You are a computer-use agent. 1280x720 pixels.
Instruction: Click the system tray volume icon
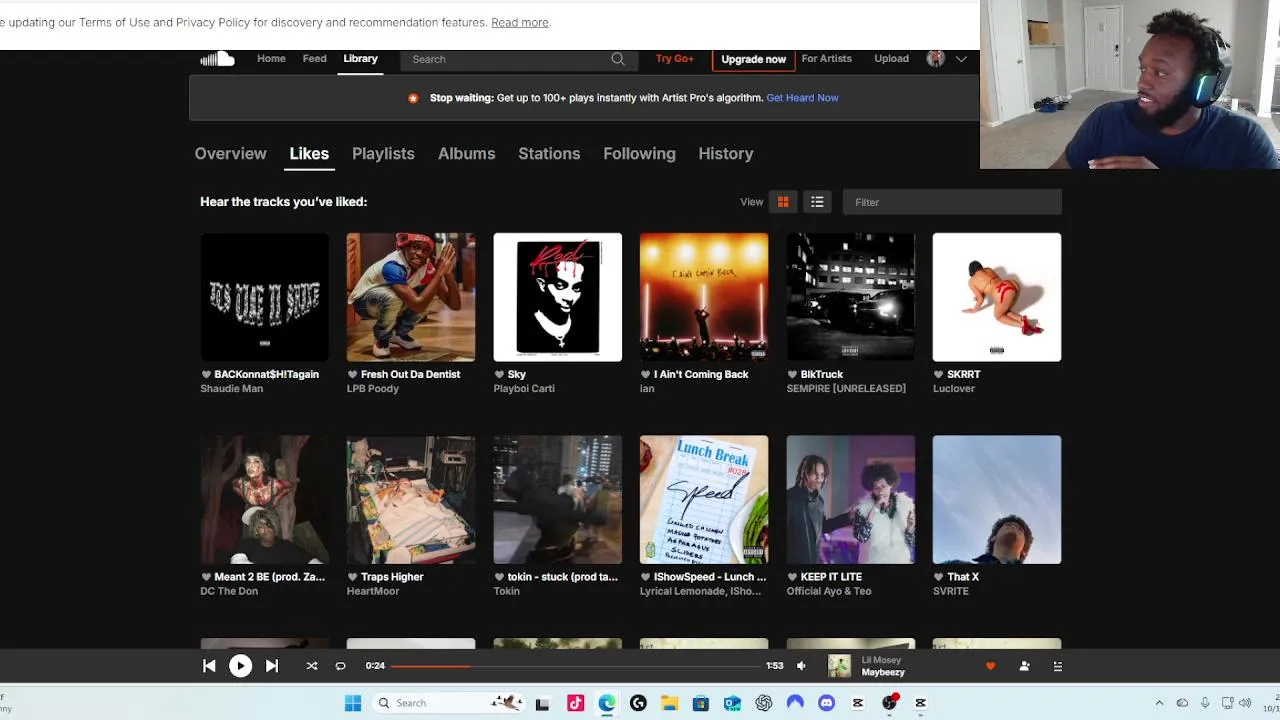pos(1245,704)
